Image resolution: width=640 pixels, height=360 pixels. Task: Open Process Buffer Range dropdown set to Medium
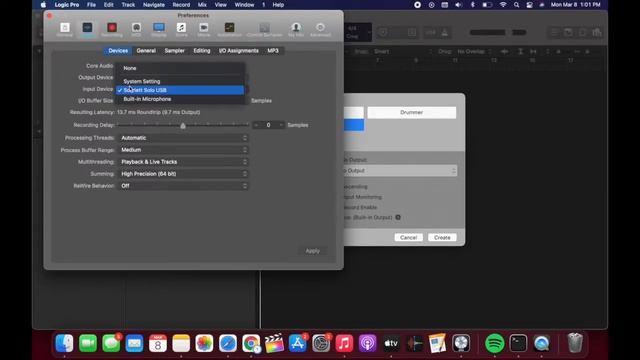(x=183, y=150)
